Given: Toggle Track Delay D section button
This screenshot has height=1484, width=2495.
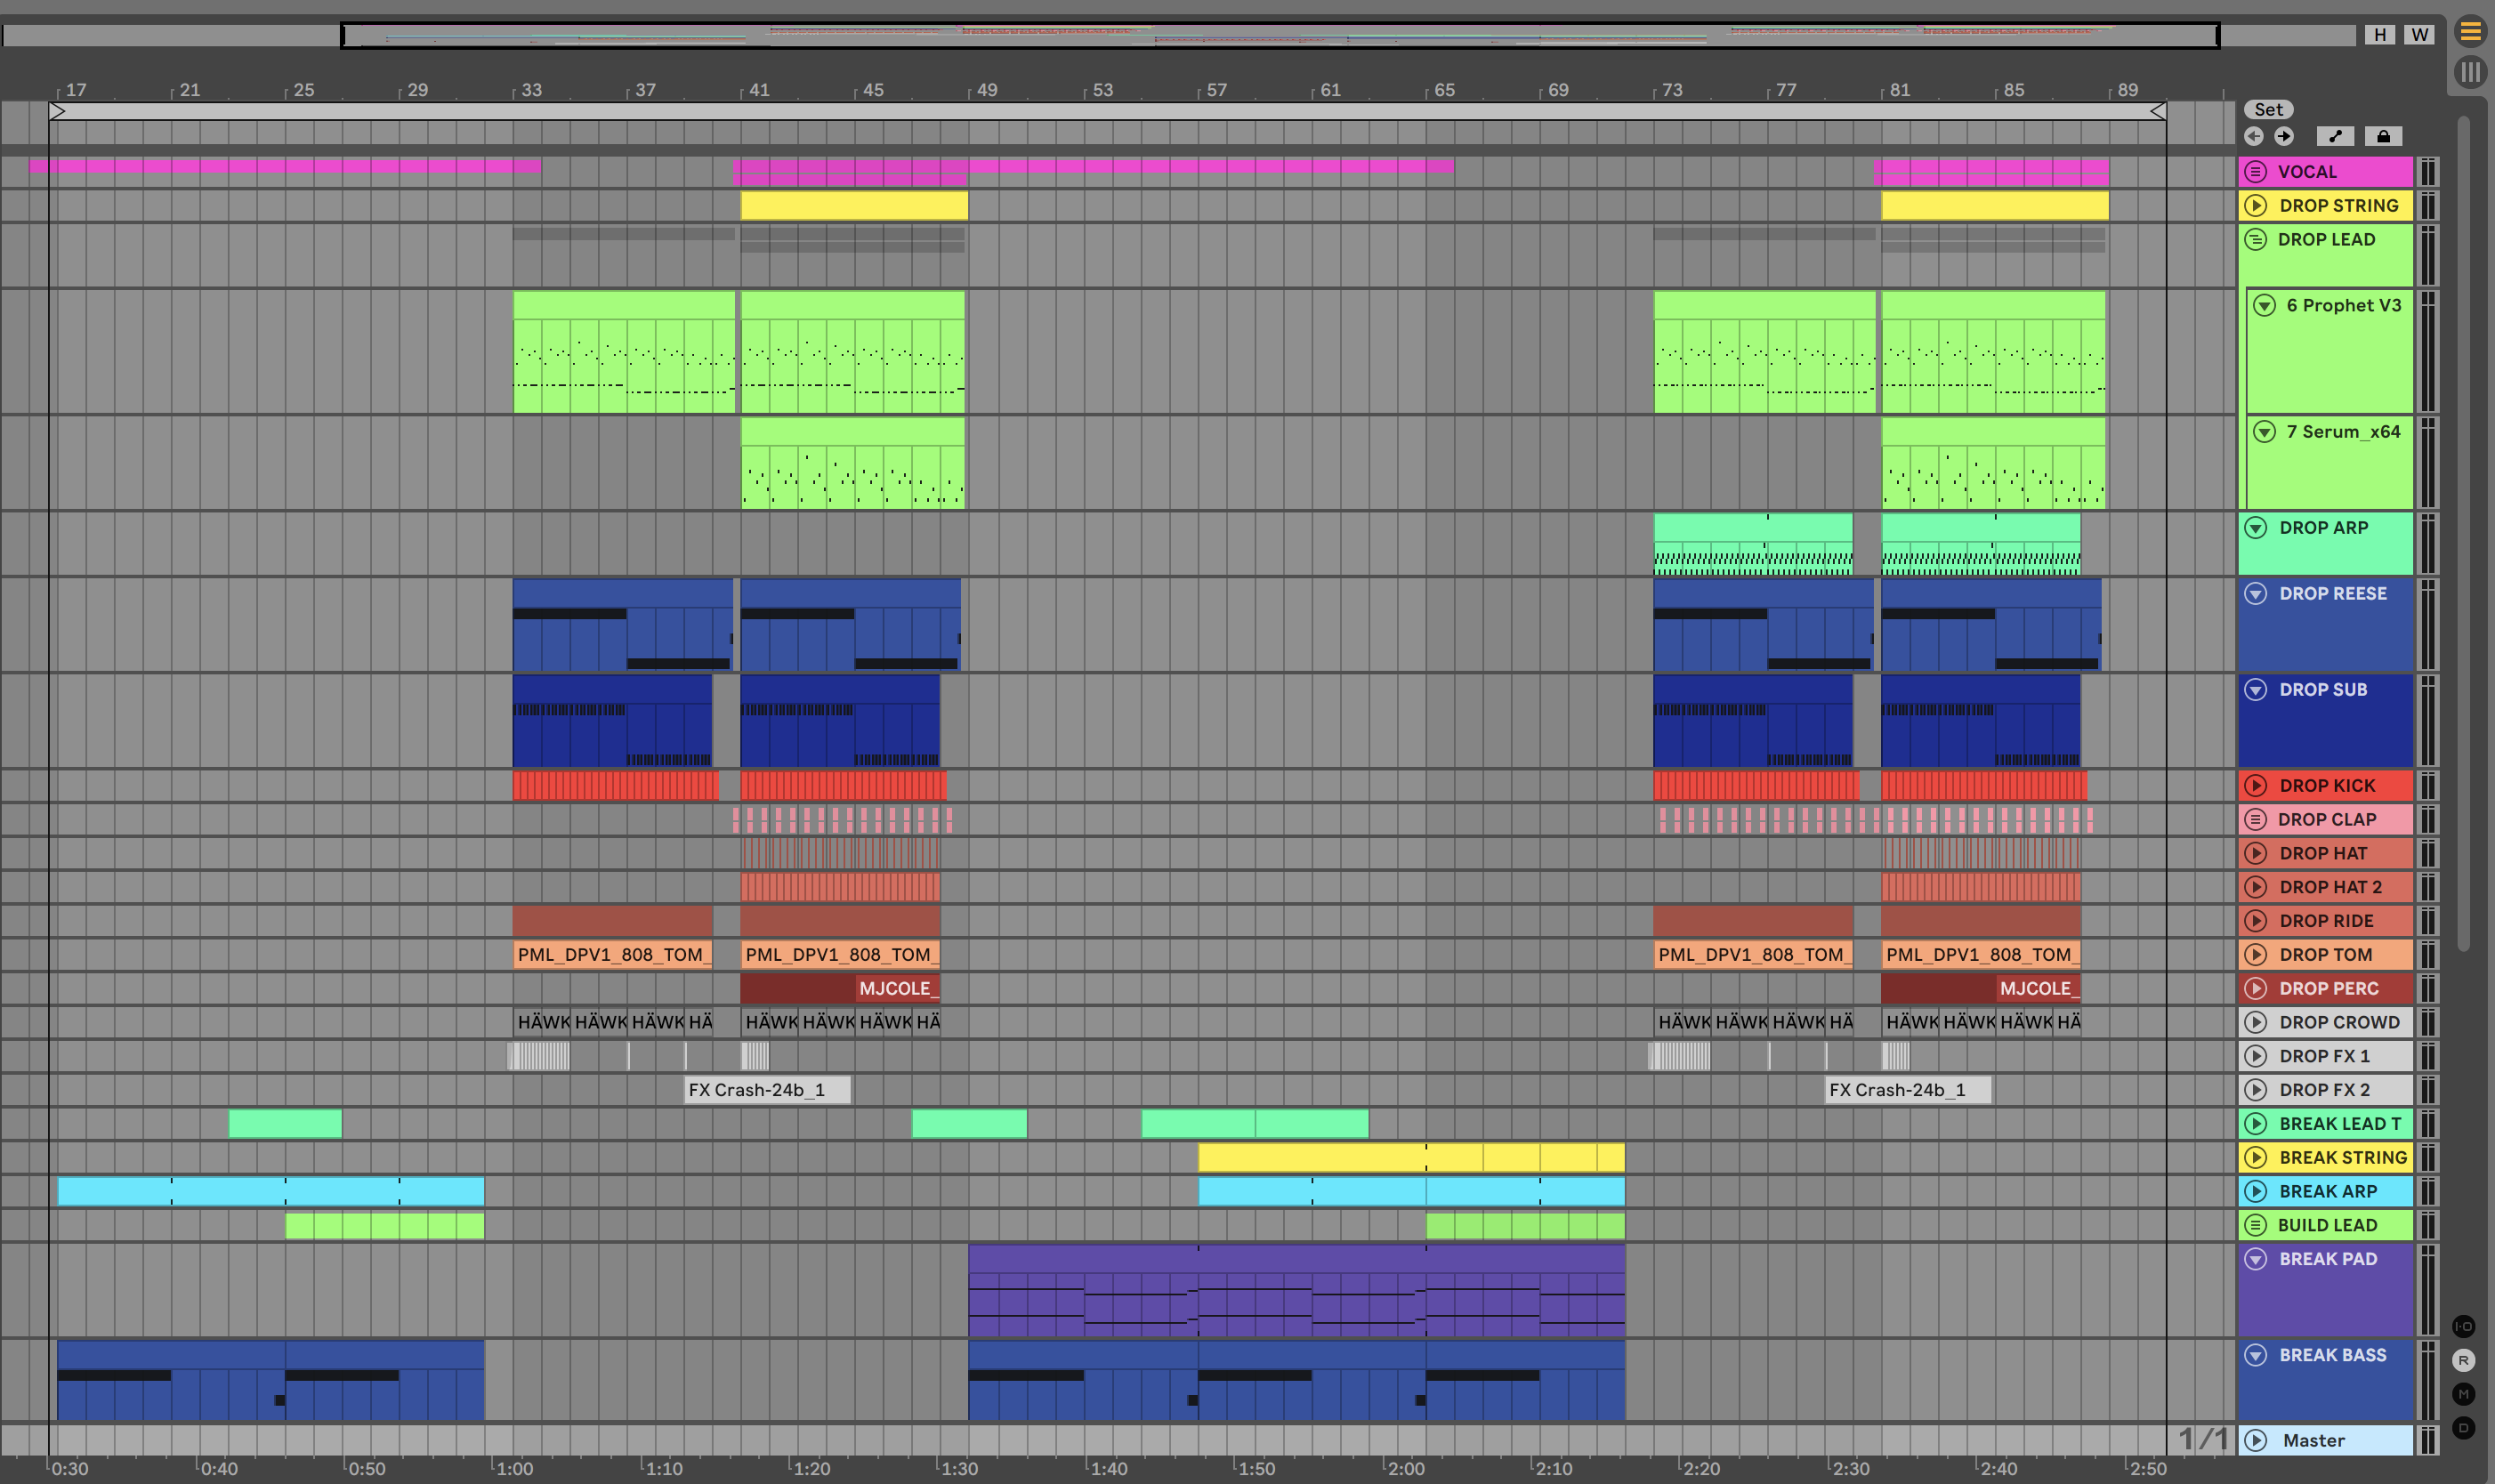Looking at the screenshot, I should click(2463, 1428).
